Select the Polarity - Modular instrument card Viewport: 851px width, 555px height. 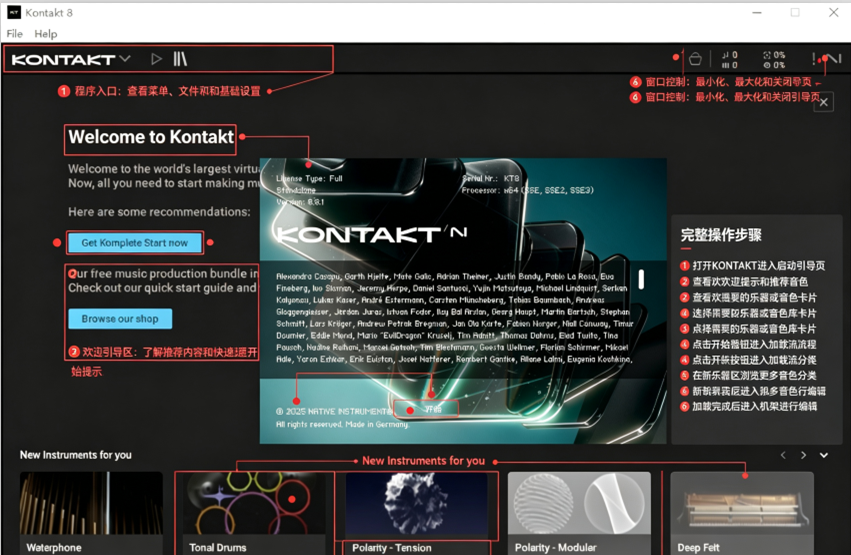[579, 513]
